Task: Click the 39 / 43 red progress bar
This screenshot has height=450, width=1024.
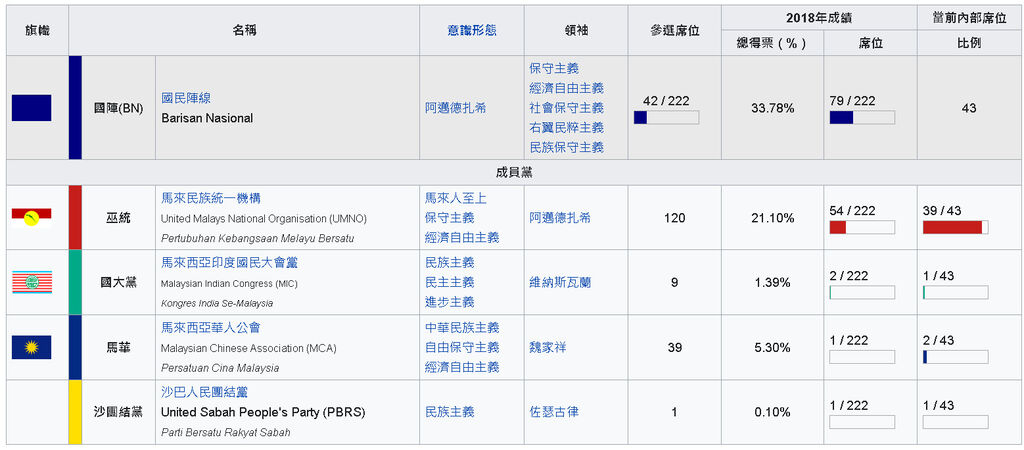Action: coord(955,227)
